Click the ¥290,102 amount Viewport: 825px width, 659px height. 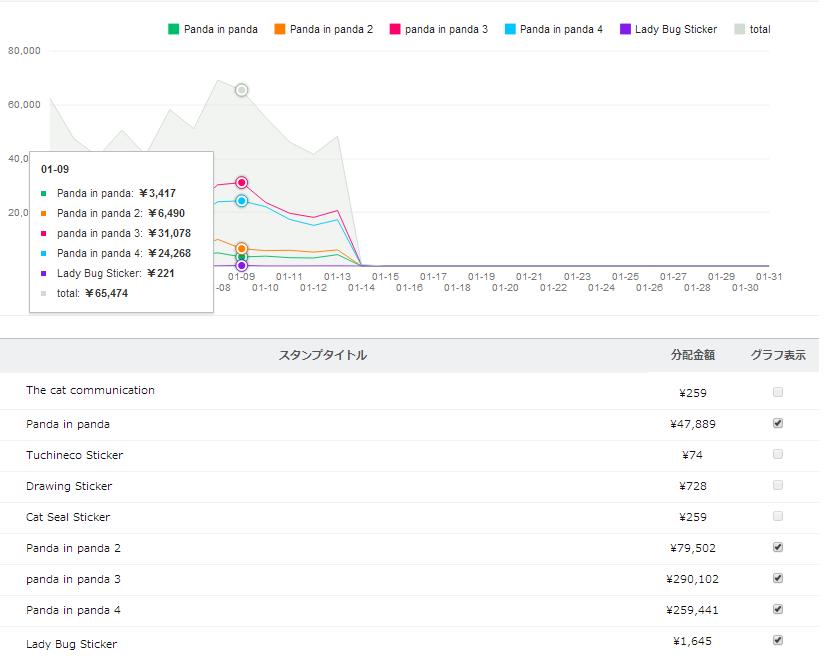pos(692,580)
